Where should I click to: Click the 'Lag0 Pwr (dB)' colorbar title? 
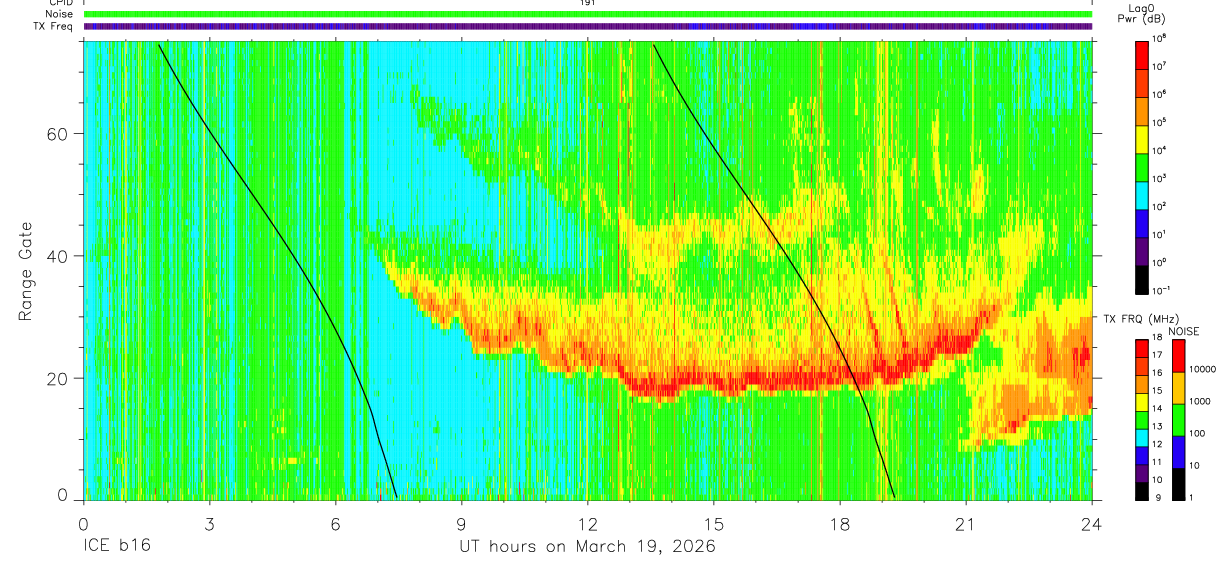point(1142,13)
